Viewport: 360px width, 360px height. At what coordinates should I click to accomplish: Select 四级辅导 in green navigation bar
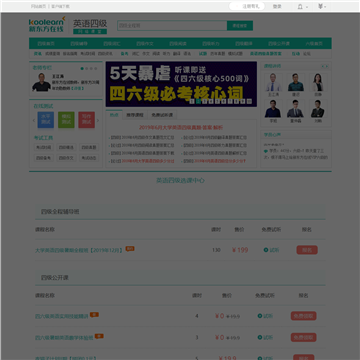pyautogui.click(x=79, y=43)
